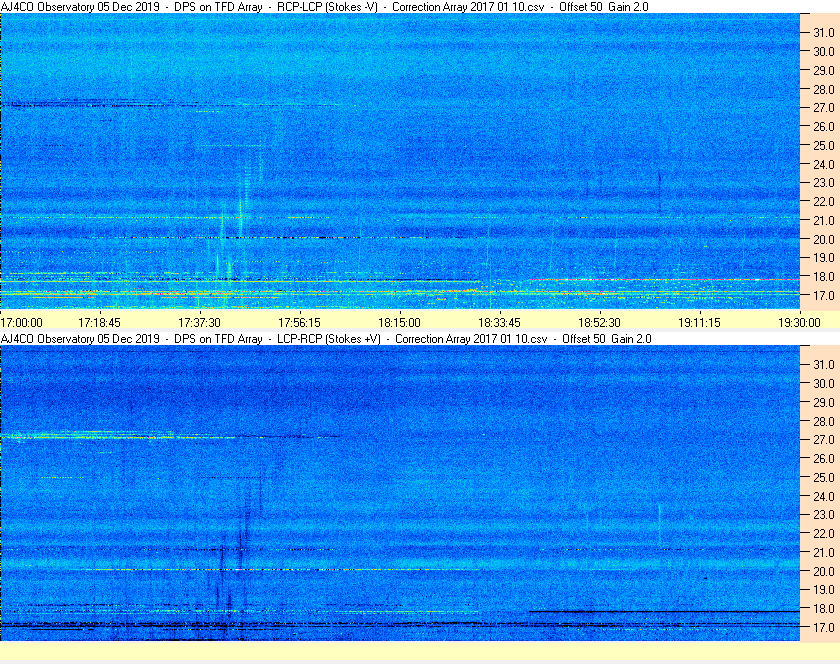
Task: Click the 28.0 frequency label on the RCP-LCP plot
Action: coord(824,89)
